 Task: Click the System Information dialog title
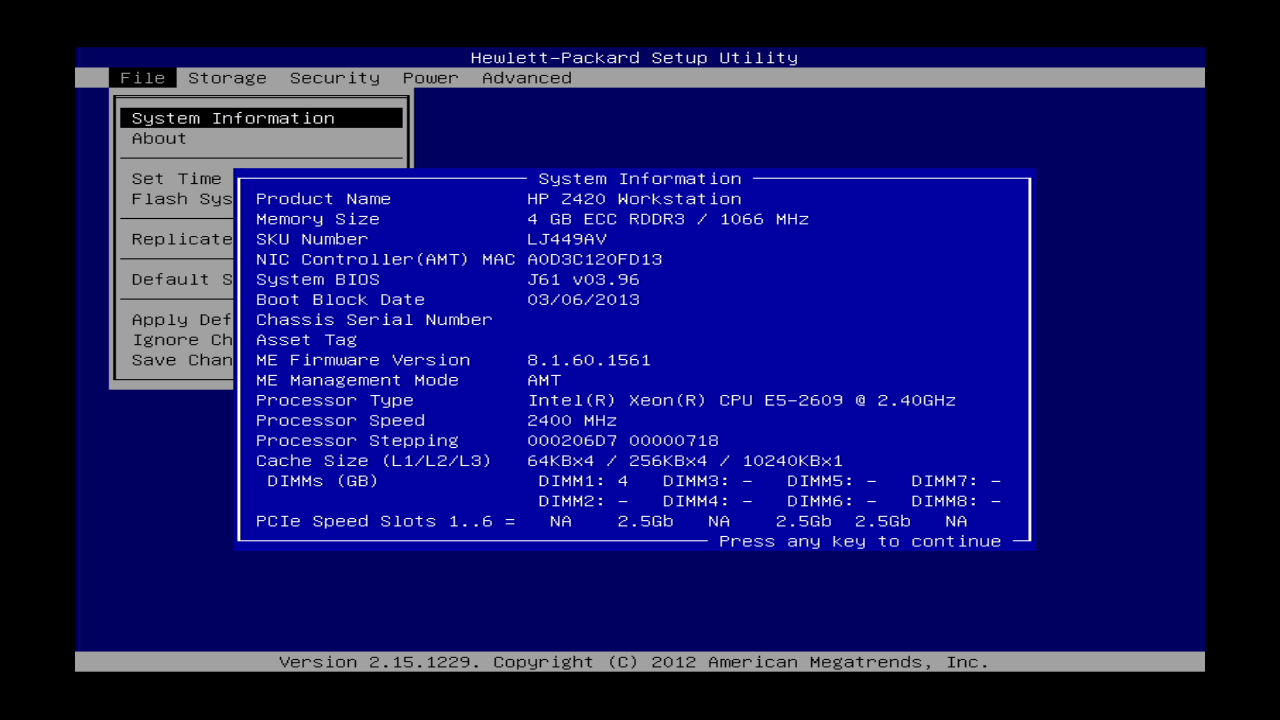click(x=640, y=179)
